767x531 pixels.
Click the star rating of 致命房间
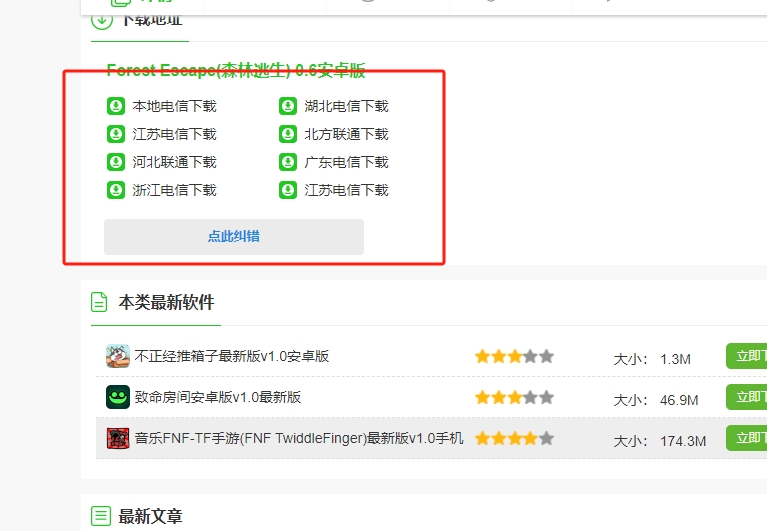coord(514,398)
